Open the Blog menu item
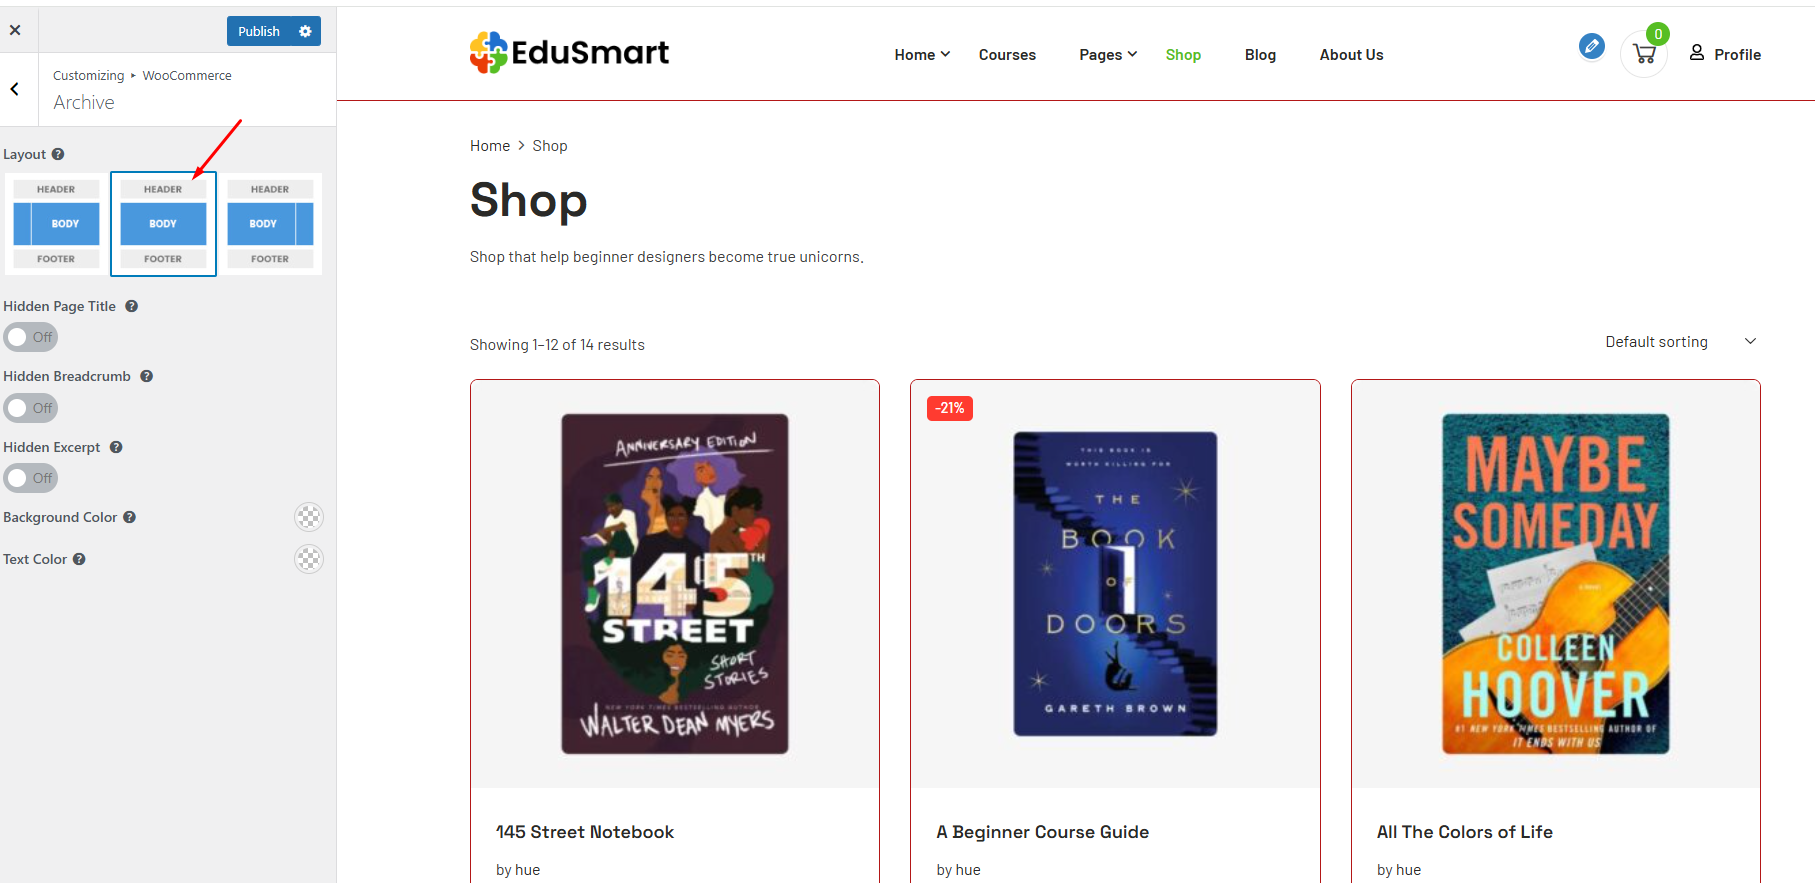The height and width of the screenshot is (883, 1815). pos(1260,55)
